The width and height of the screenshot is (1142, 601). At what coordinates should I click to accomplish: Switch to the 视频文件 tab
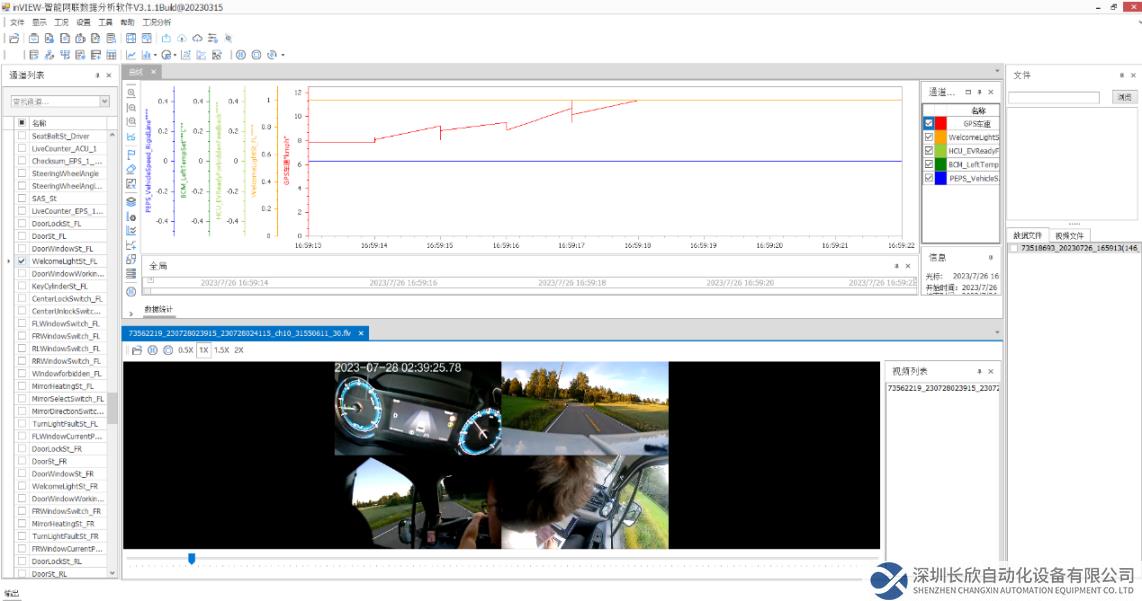[1069, 235]
